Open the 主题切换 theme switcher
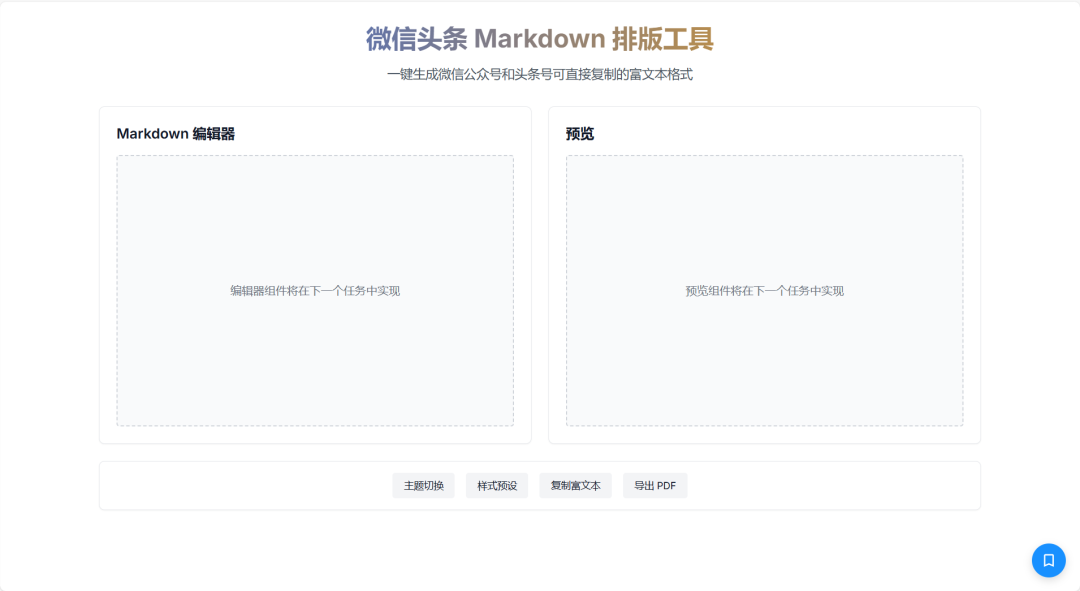1080x591 pixels. pos(423,486)
